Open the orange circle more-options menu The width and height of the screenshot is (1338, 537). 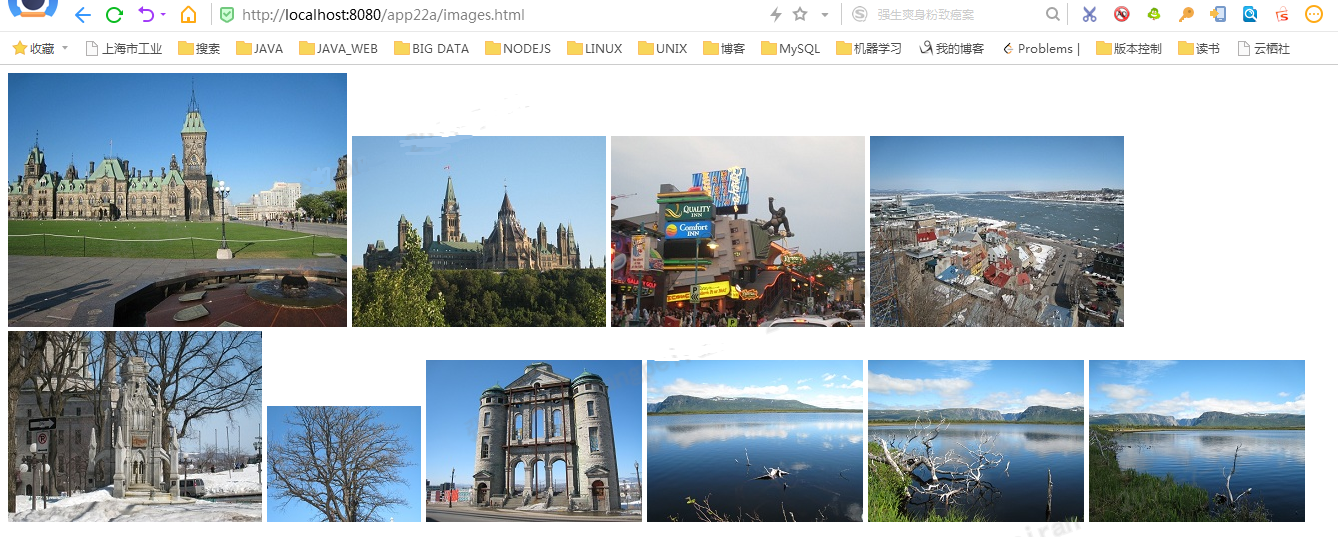(x=1314, y=14)
